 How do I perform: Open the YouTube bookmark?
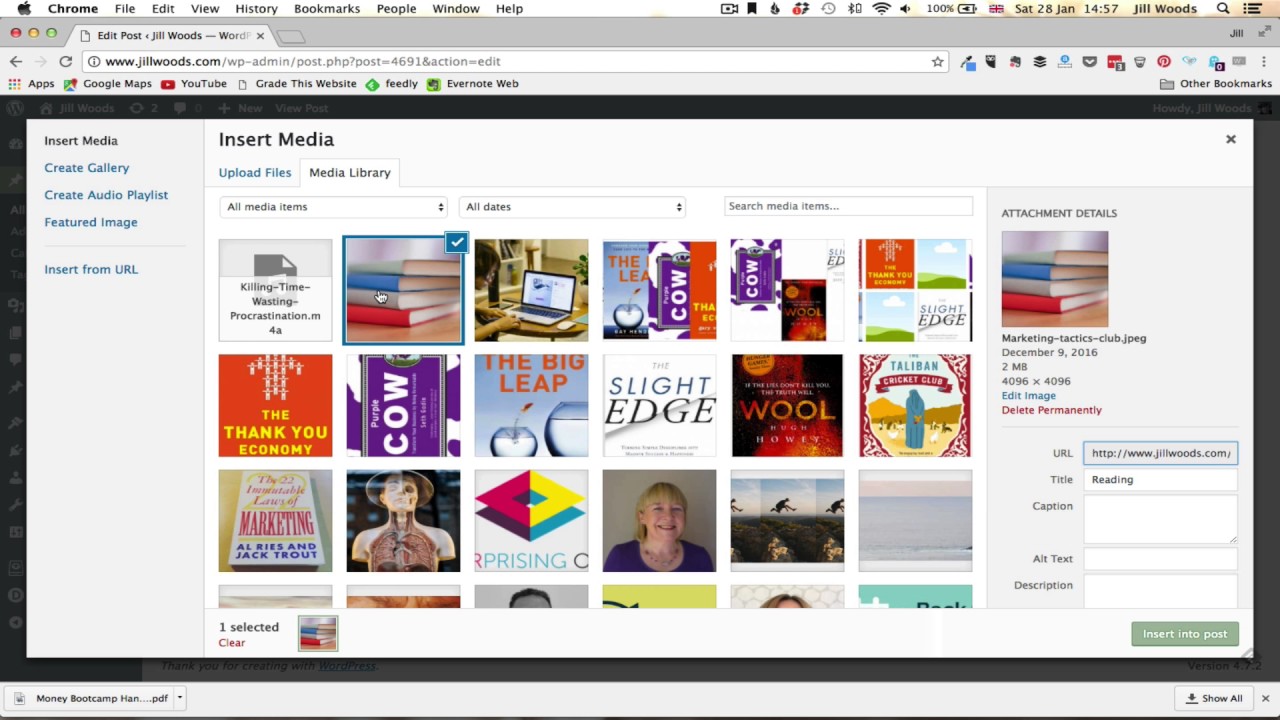pos(194,84)
